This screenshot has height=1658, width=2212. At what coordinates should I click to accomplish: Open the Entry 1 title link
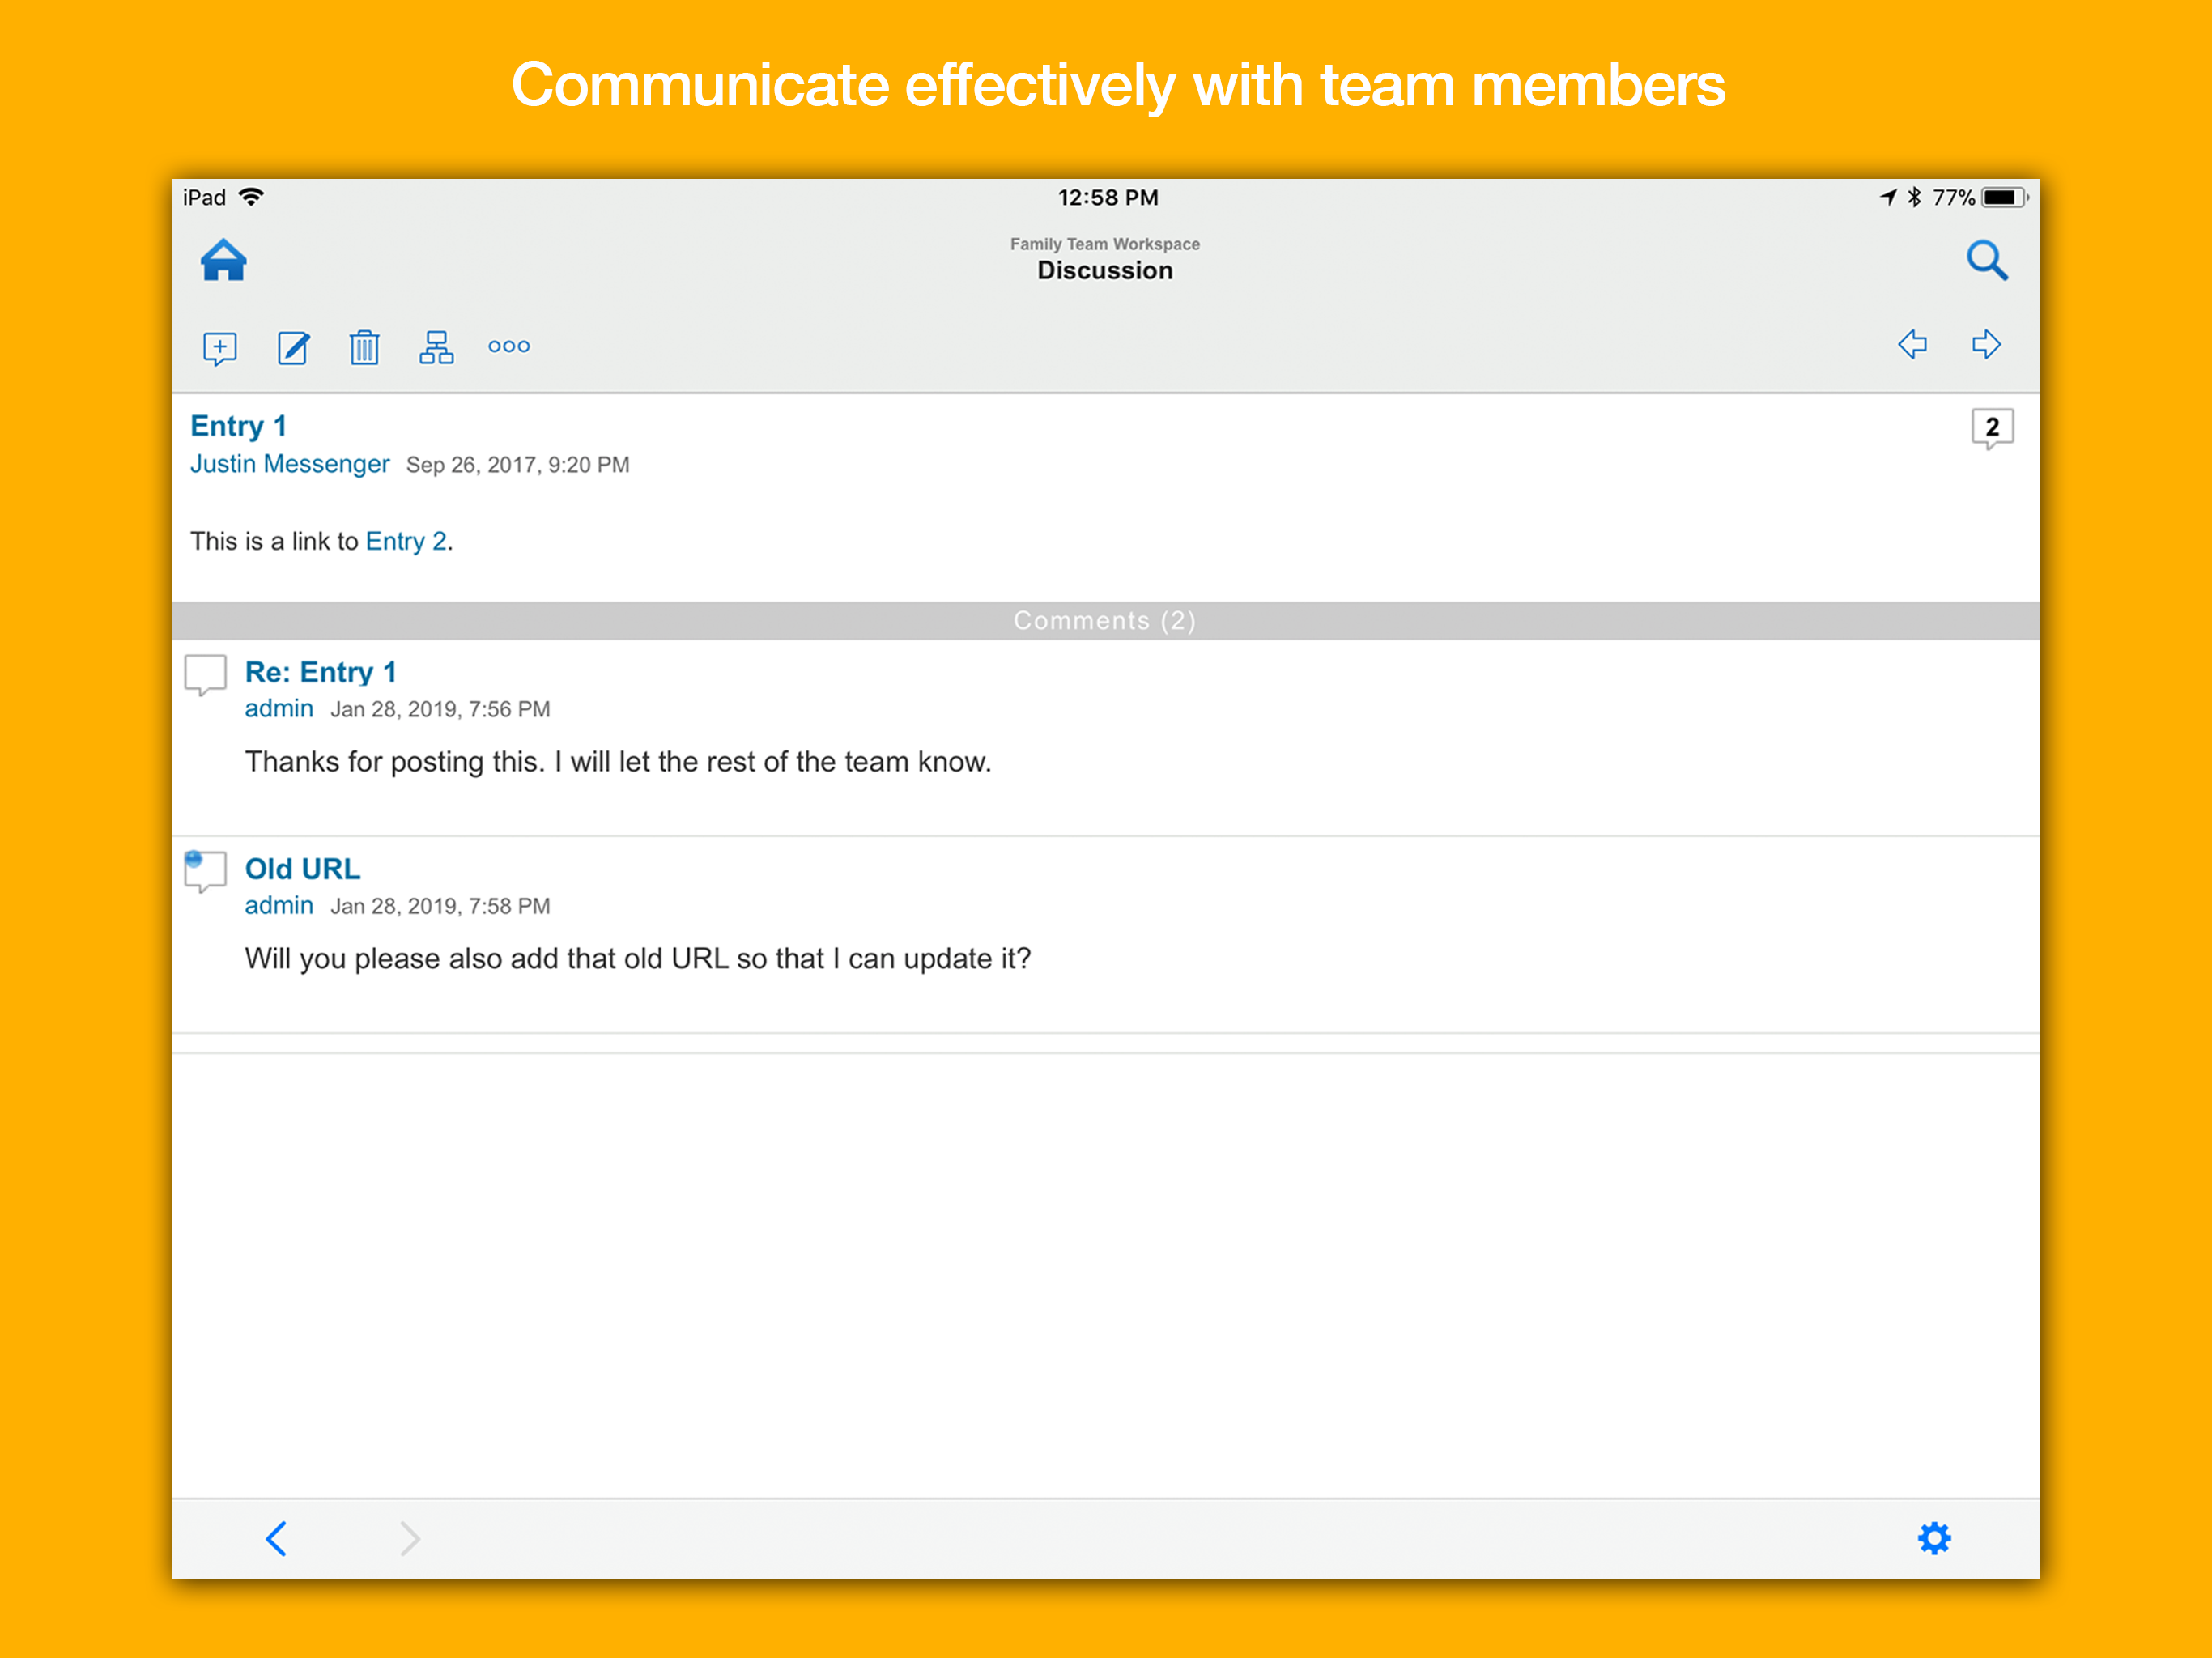pos(238,426)
